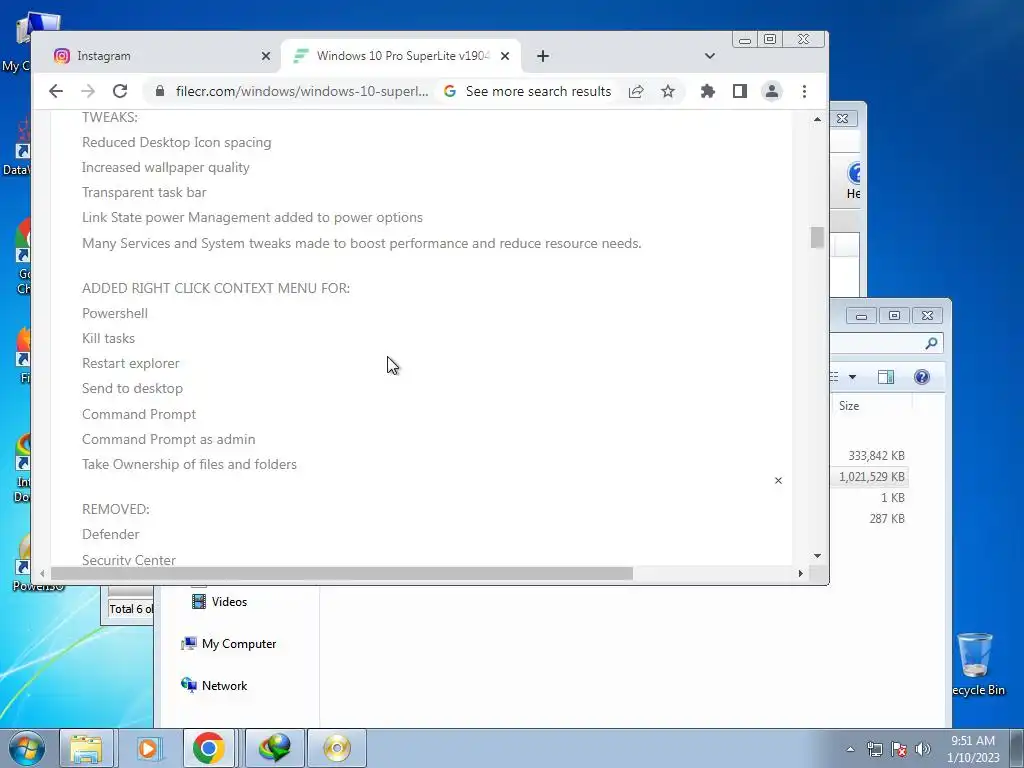Screen dimensions: 1024x768
Task: Open the Explorer view options dropdown arrow
Action: pyautogui.click(x=852, y=377)
